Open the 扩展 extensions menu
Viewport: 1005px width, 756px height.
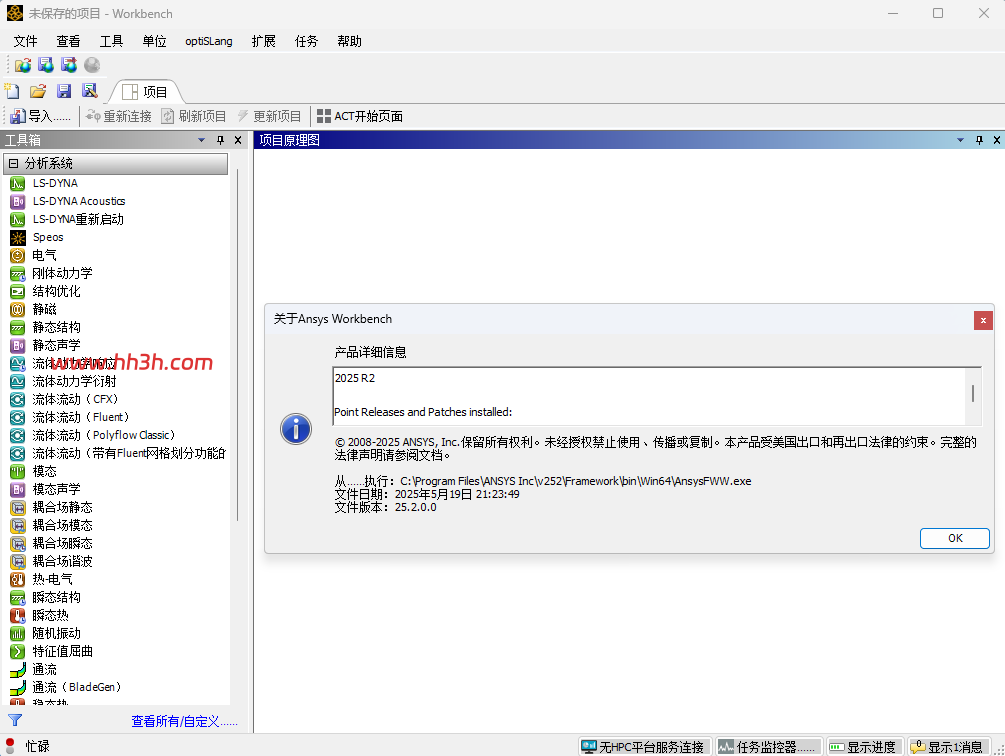(x=263, y=41)
